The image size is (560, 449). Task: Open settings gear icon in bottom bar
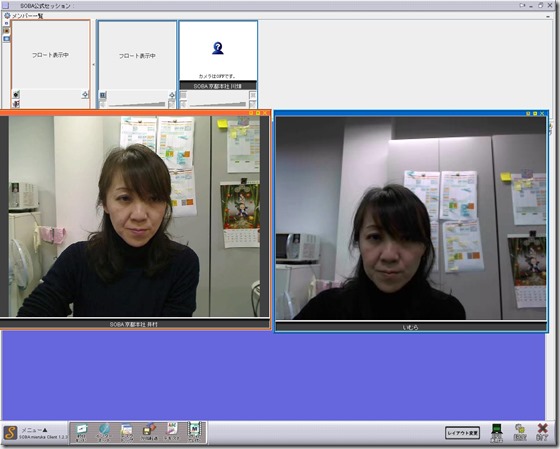click(520, 432)
